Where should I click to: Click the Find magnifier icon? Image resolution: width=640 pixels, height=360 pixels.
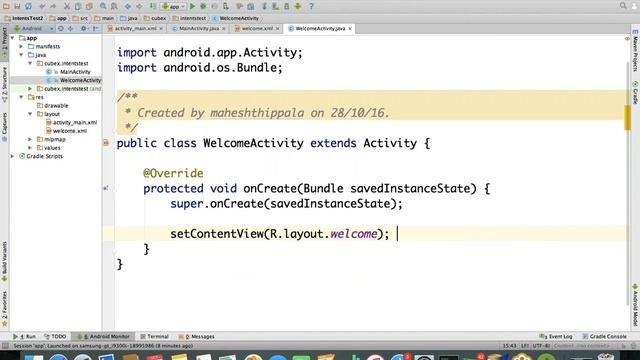tap(103, 6)
